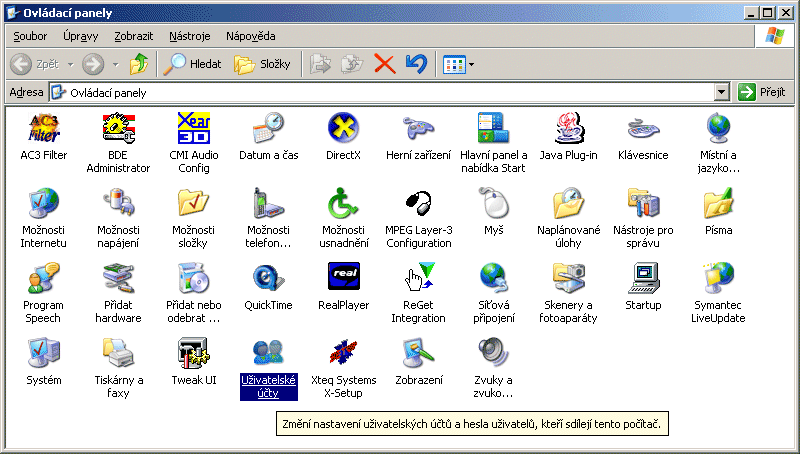Select the DirectX control panel icon
Image resolution: width=800 pixels, height=454 pixels.
[x=343, y=129]
